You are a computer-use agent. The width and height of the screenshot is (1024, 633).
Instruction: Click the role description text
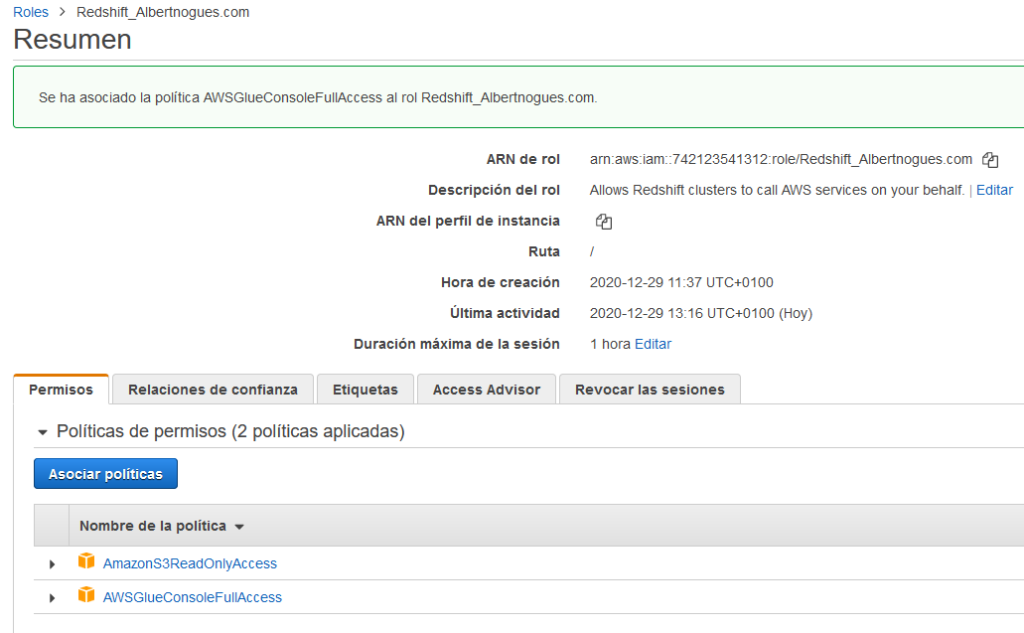coord(777,190)
